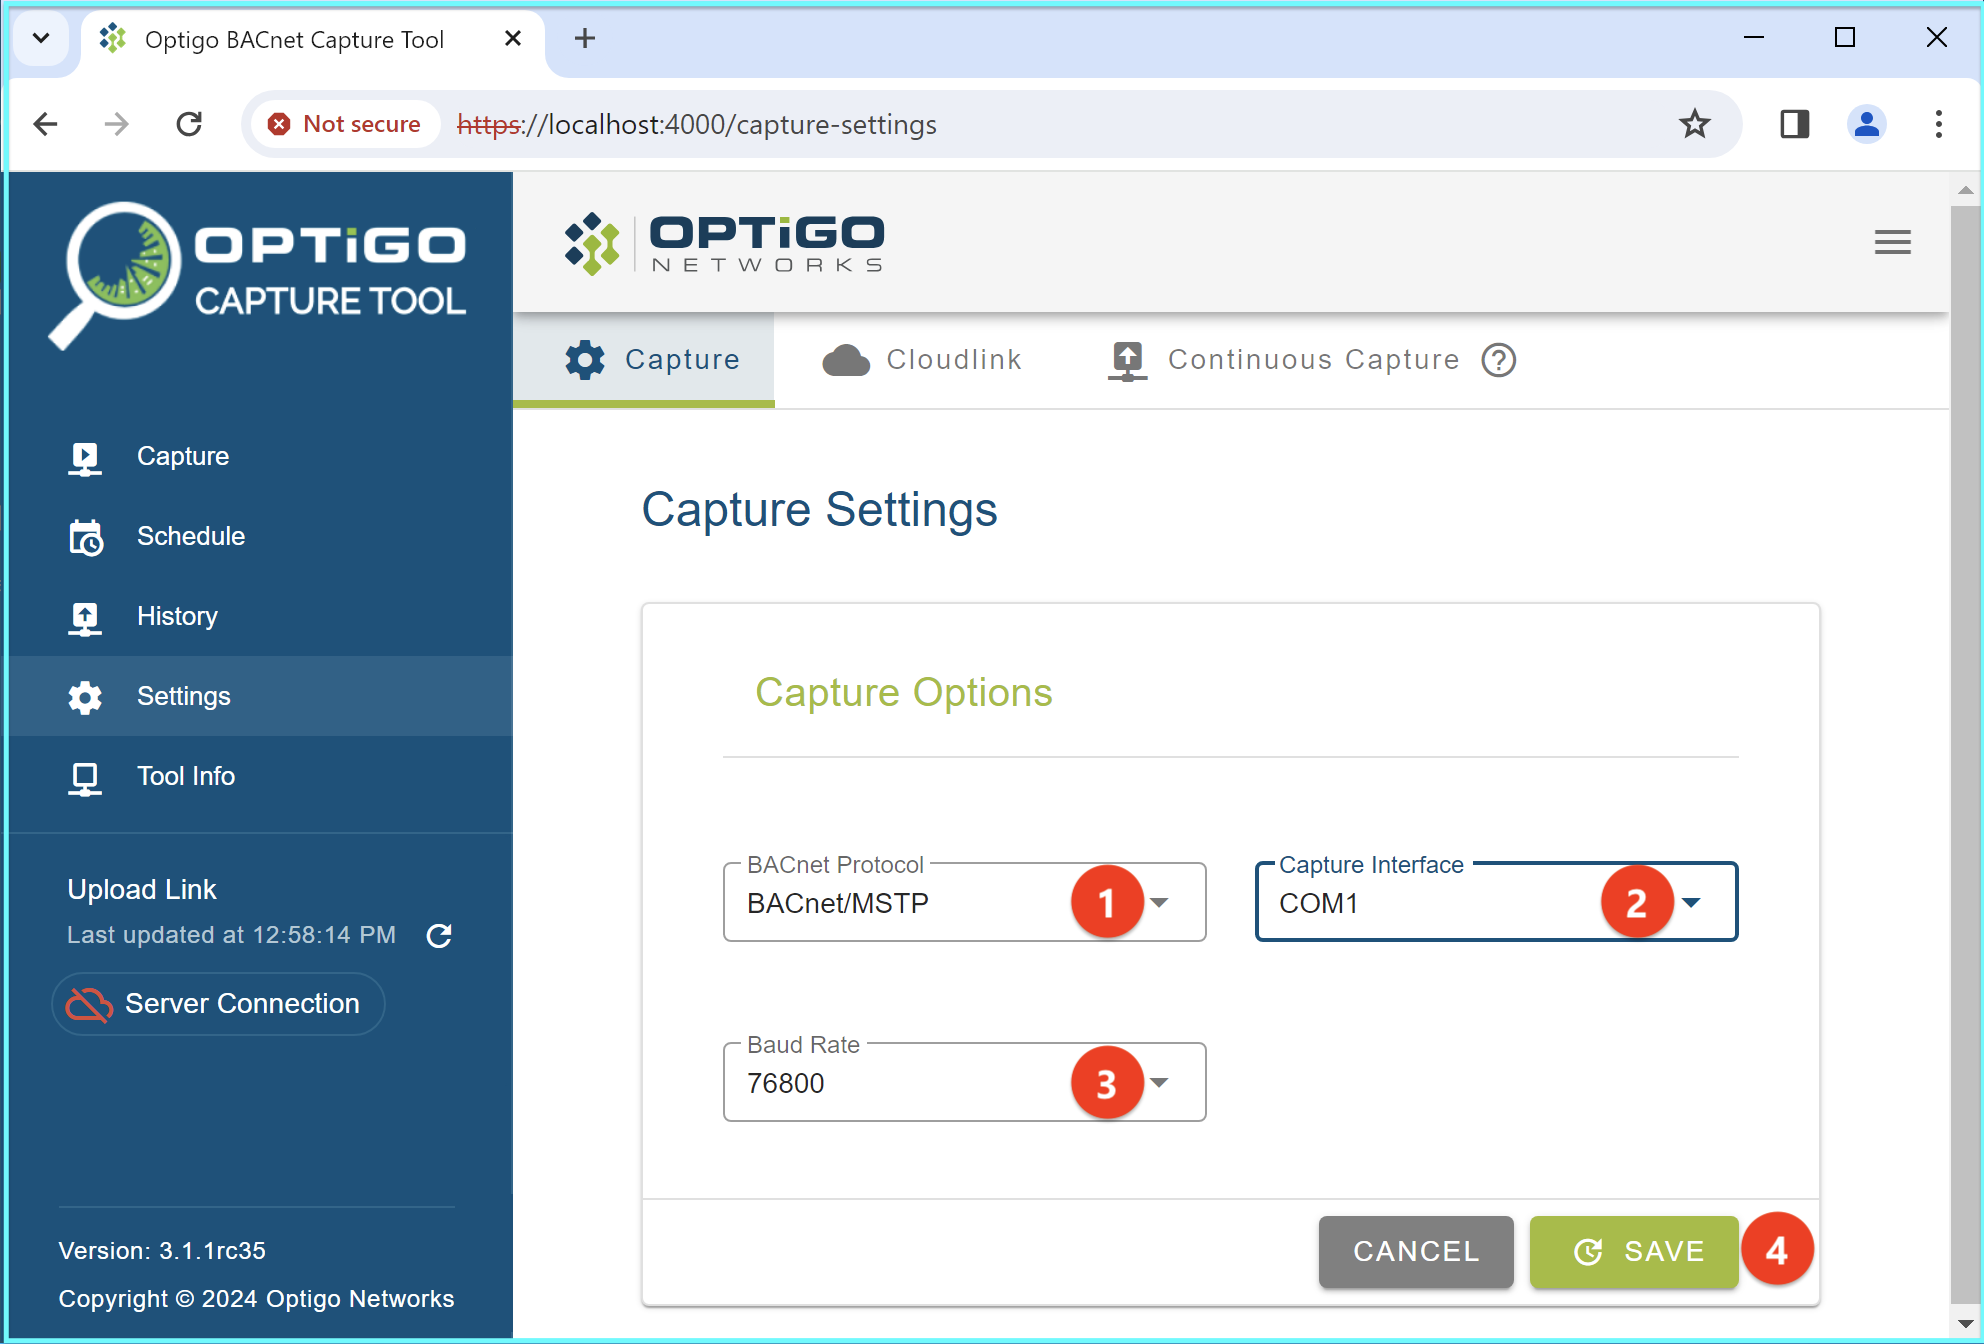Bookmark this page with the star icon

(x=1694, y=124)
